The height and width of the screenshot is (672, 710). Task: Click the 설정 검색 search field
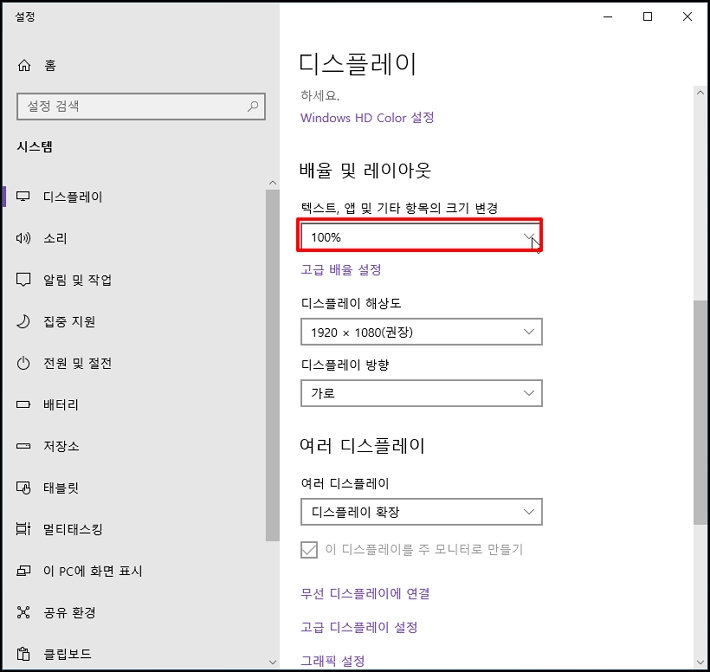click(x=141, y=106)
